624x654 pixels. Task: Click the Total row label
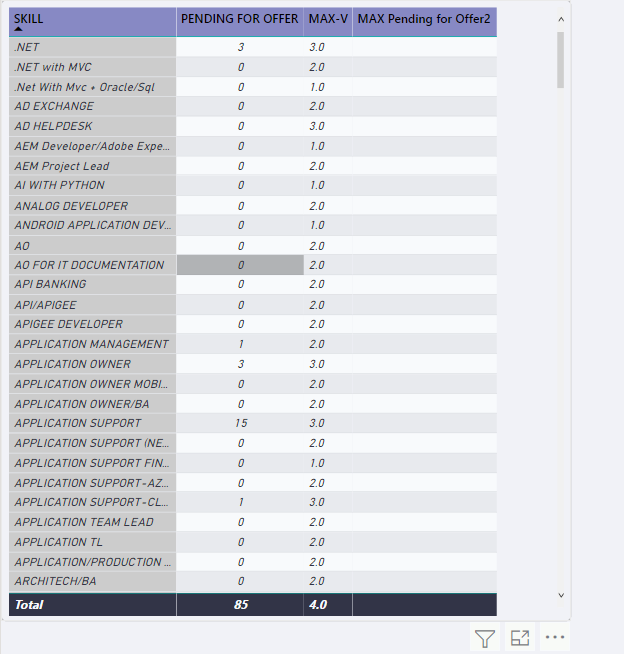click(29, 605)
